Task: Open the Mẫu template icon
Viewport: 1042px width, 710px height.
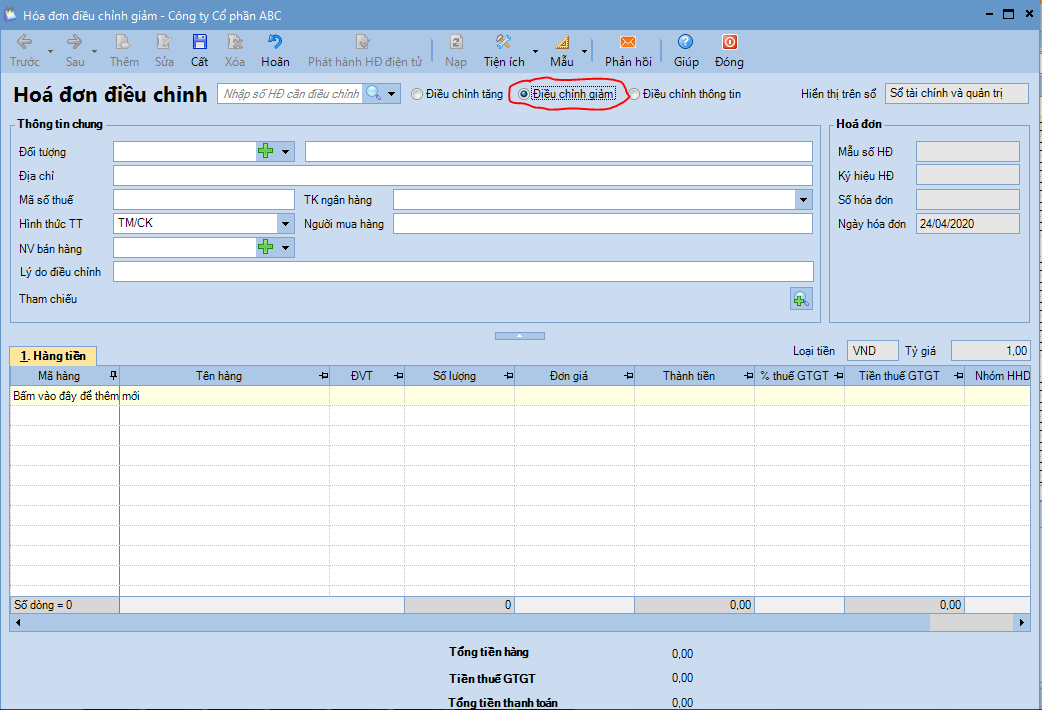Action: (x=562, y=51)
